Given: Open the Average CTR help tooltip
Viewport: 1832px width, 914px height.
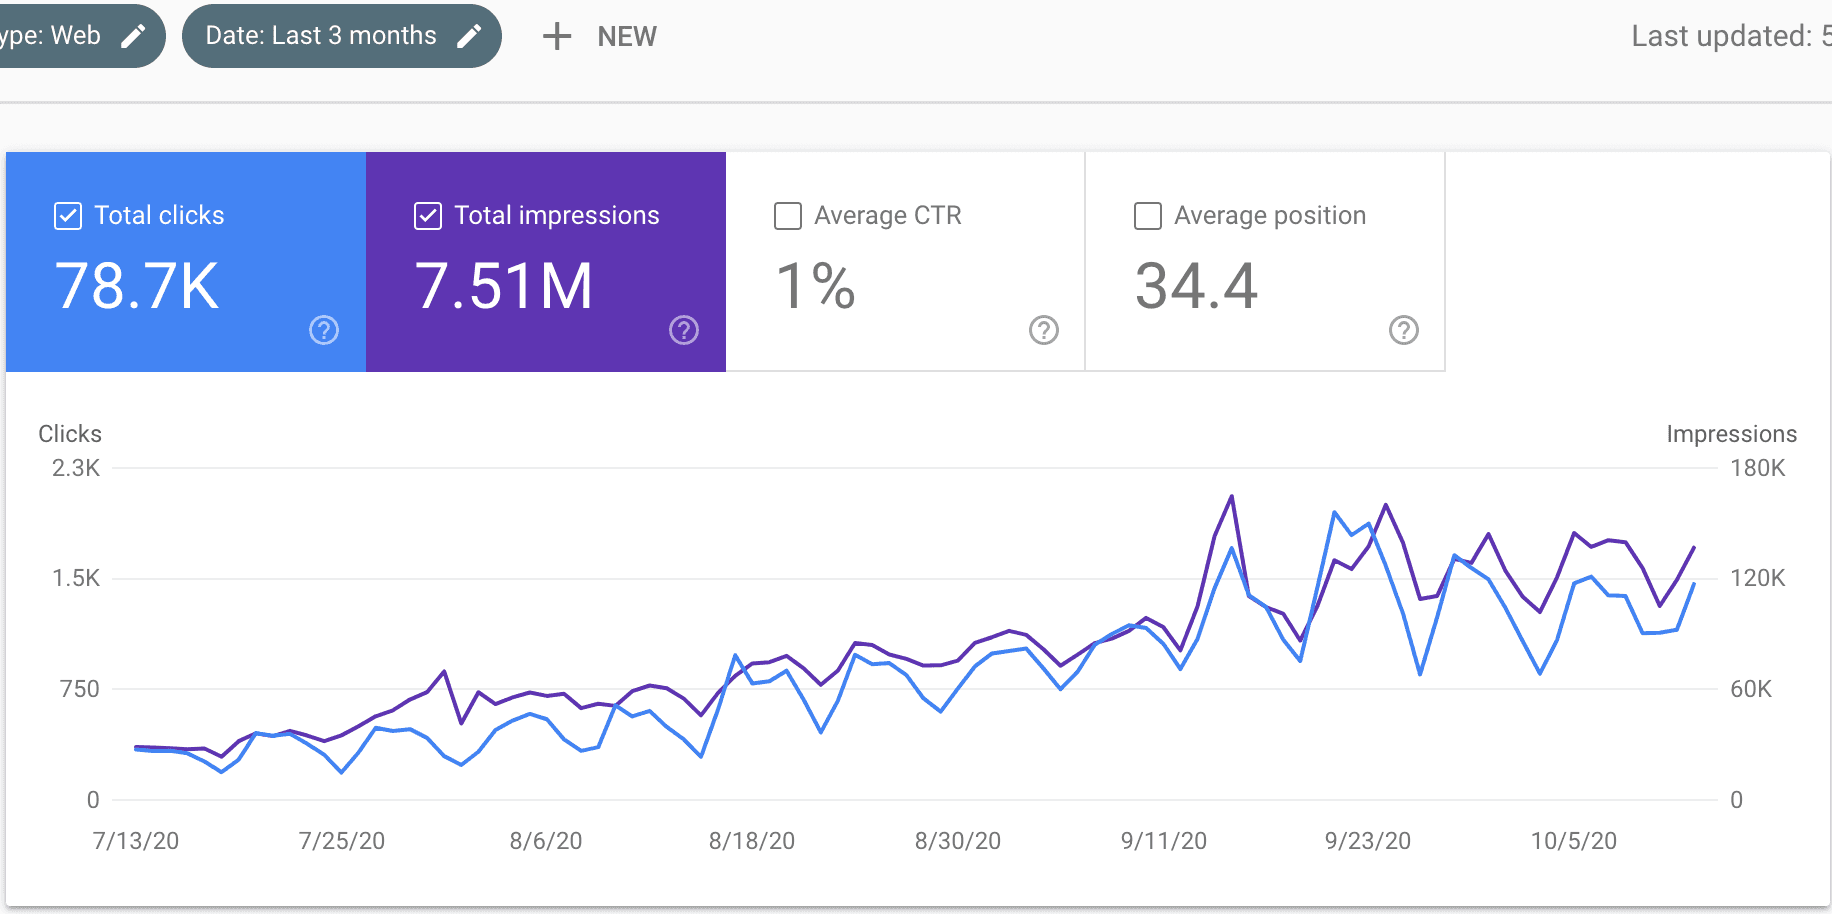Looking at the screenshot, I should pyautogui.click(x=1043, y=330).
